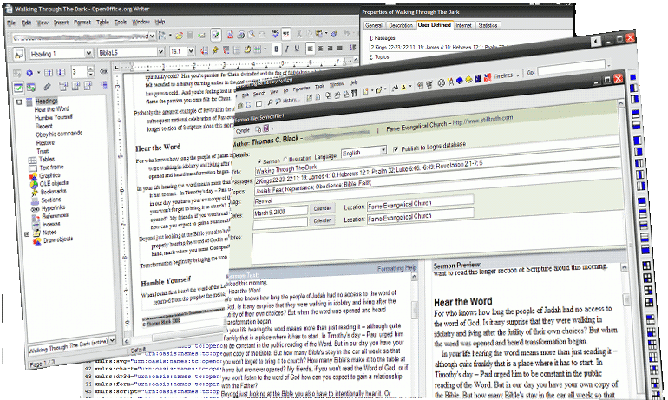
Task: Click the Sermon Text vertical scrollbar
Action: 414,337
